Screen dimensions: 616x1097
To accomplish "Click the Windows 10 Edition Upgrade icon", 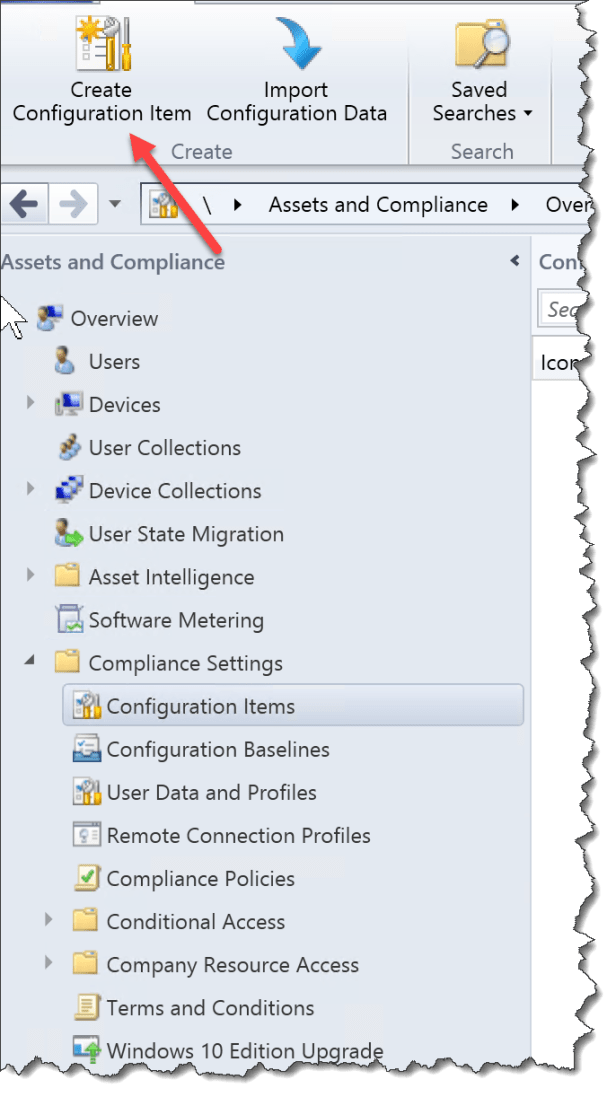I will [88, 1050].
